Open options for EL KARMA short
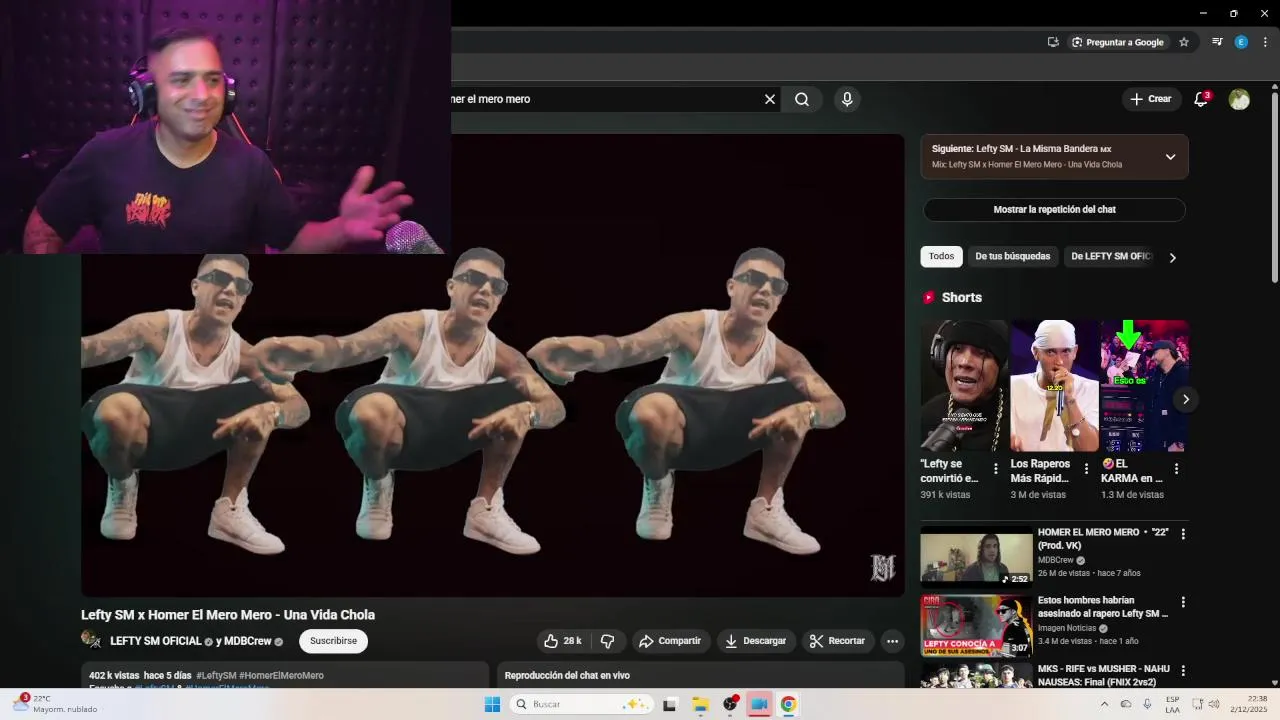The width and height of the screenshot is (1280, 720). [x=1176, y=469]
